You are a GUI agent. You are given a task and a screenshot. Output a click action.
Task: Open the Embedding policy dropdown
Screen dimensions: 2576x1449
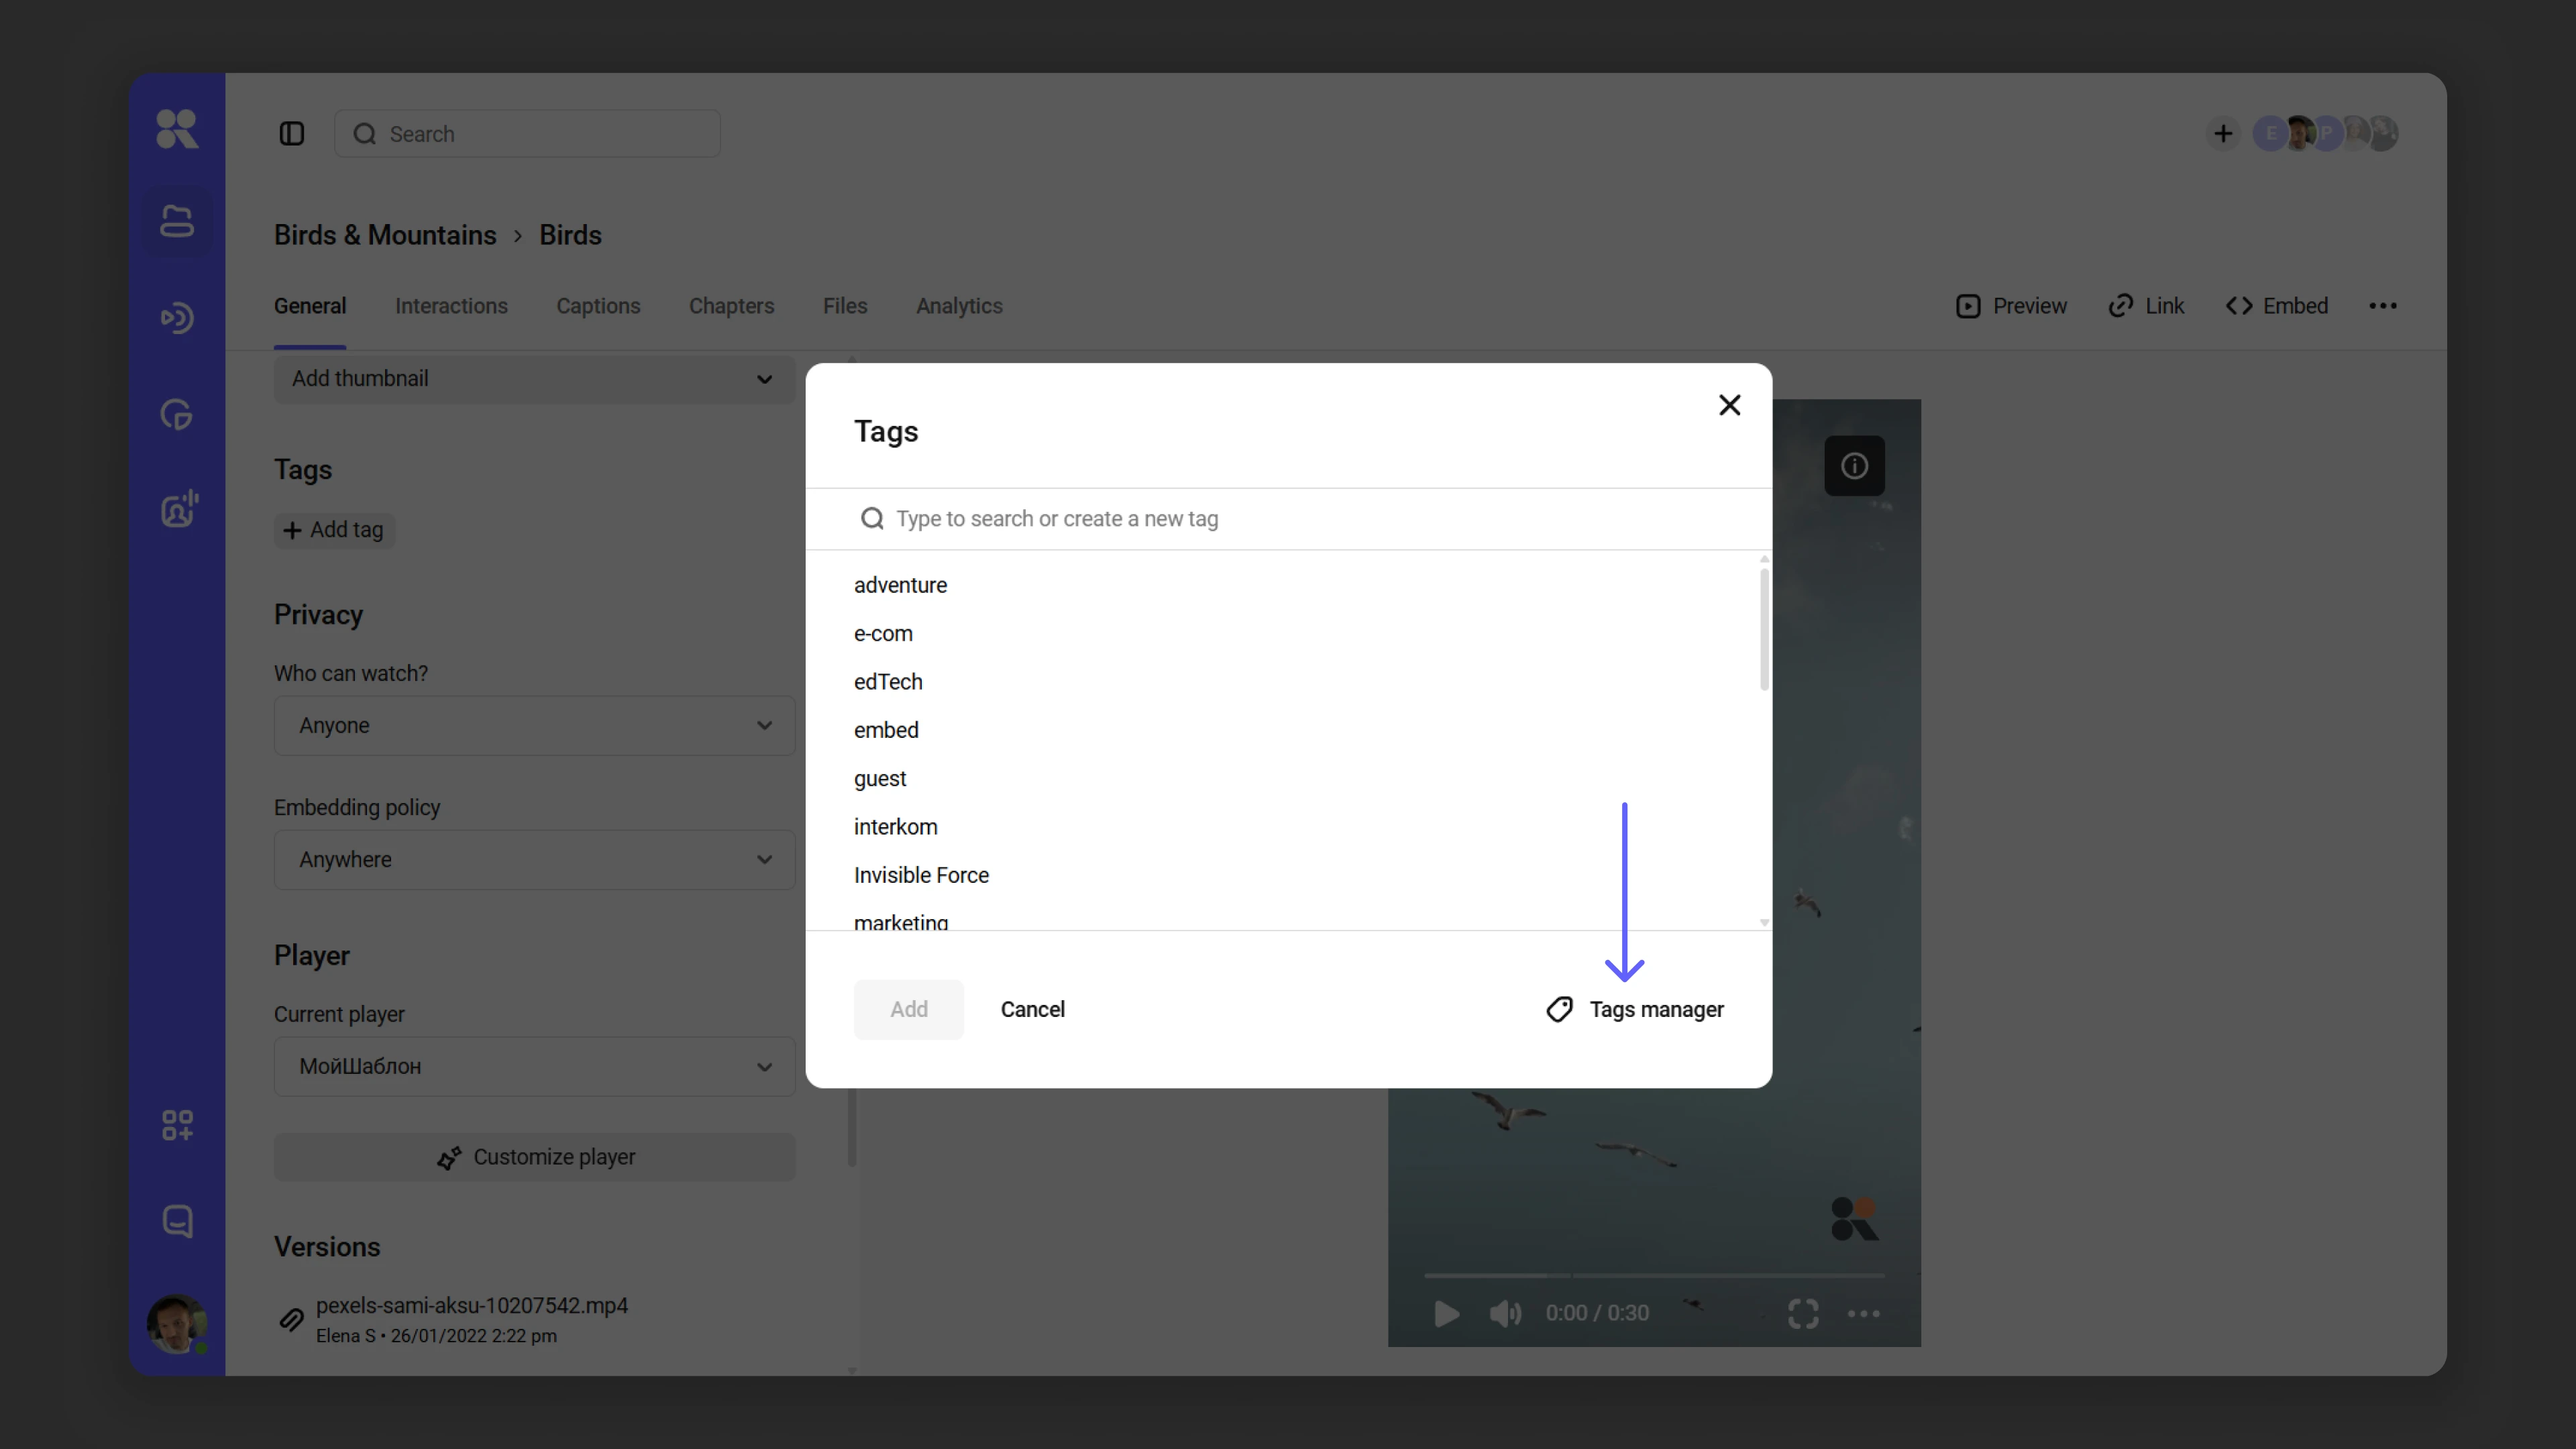(535, 860)
